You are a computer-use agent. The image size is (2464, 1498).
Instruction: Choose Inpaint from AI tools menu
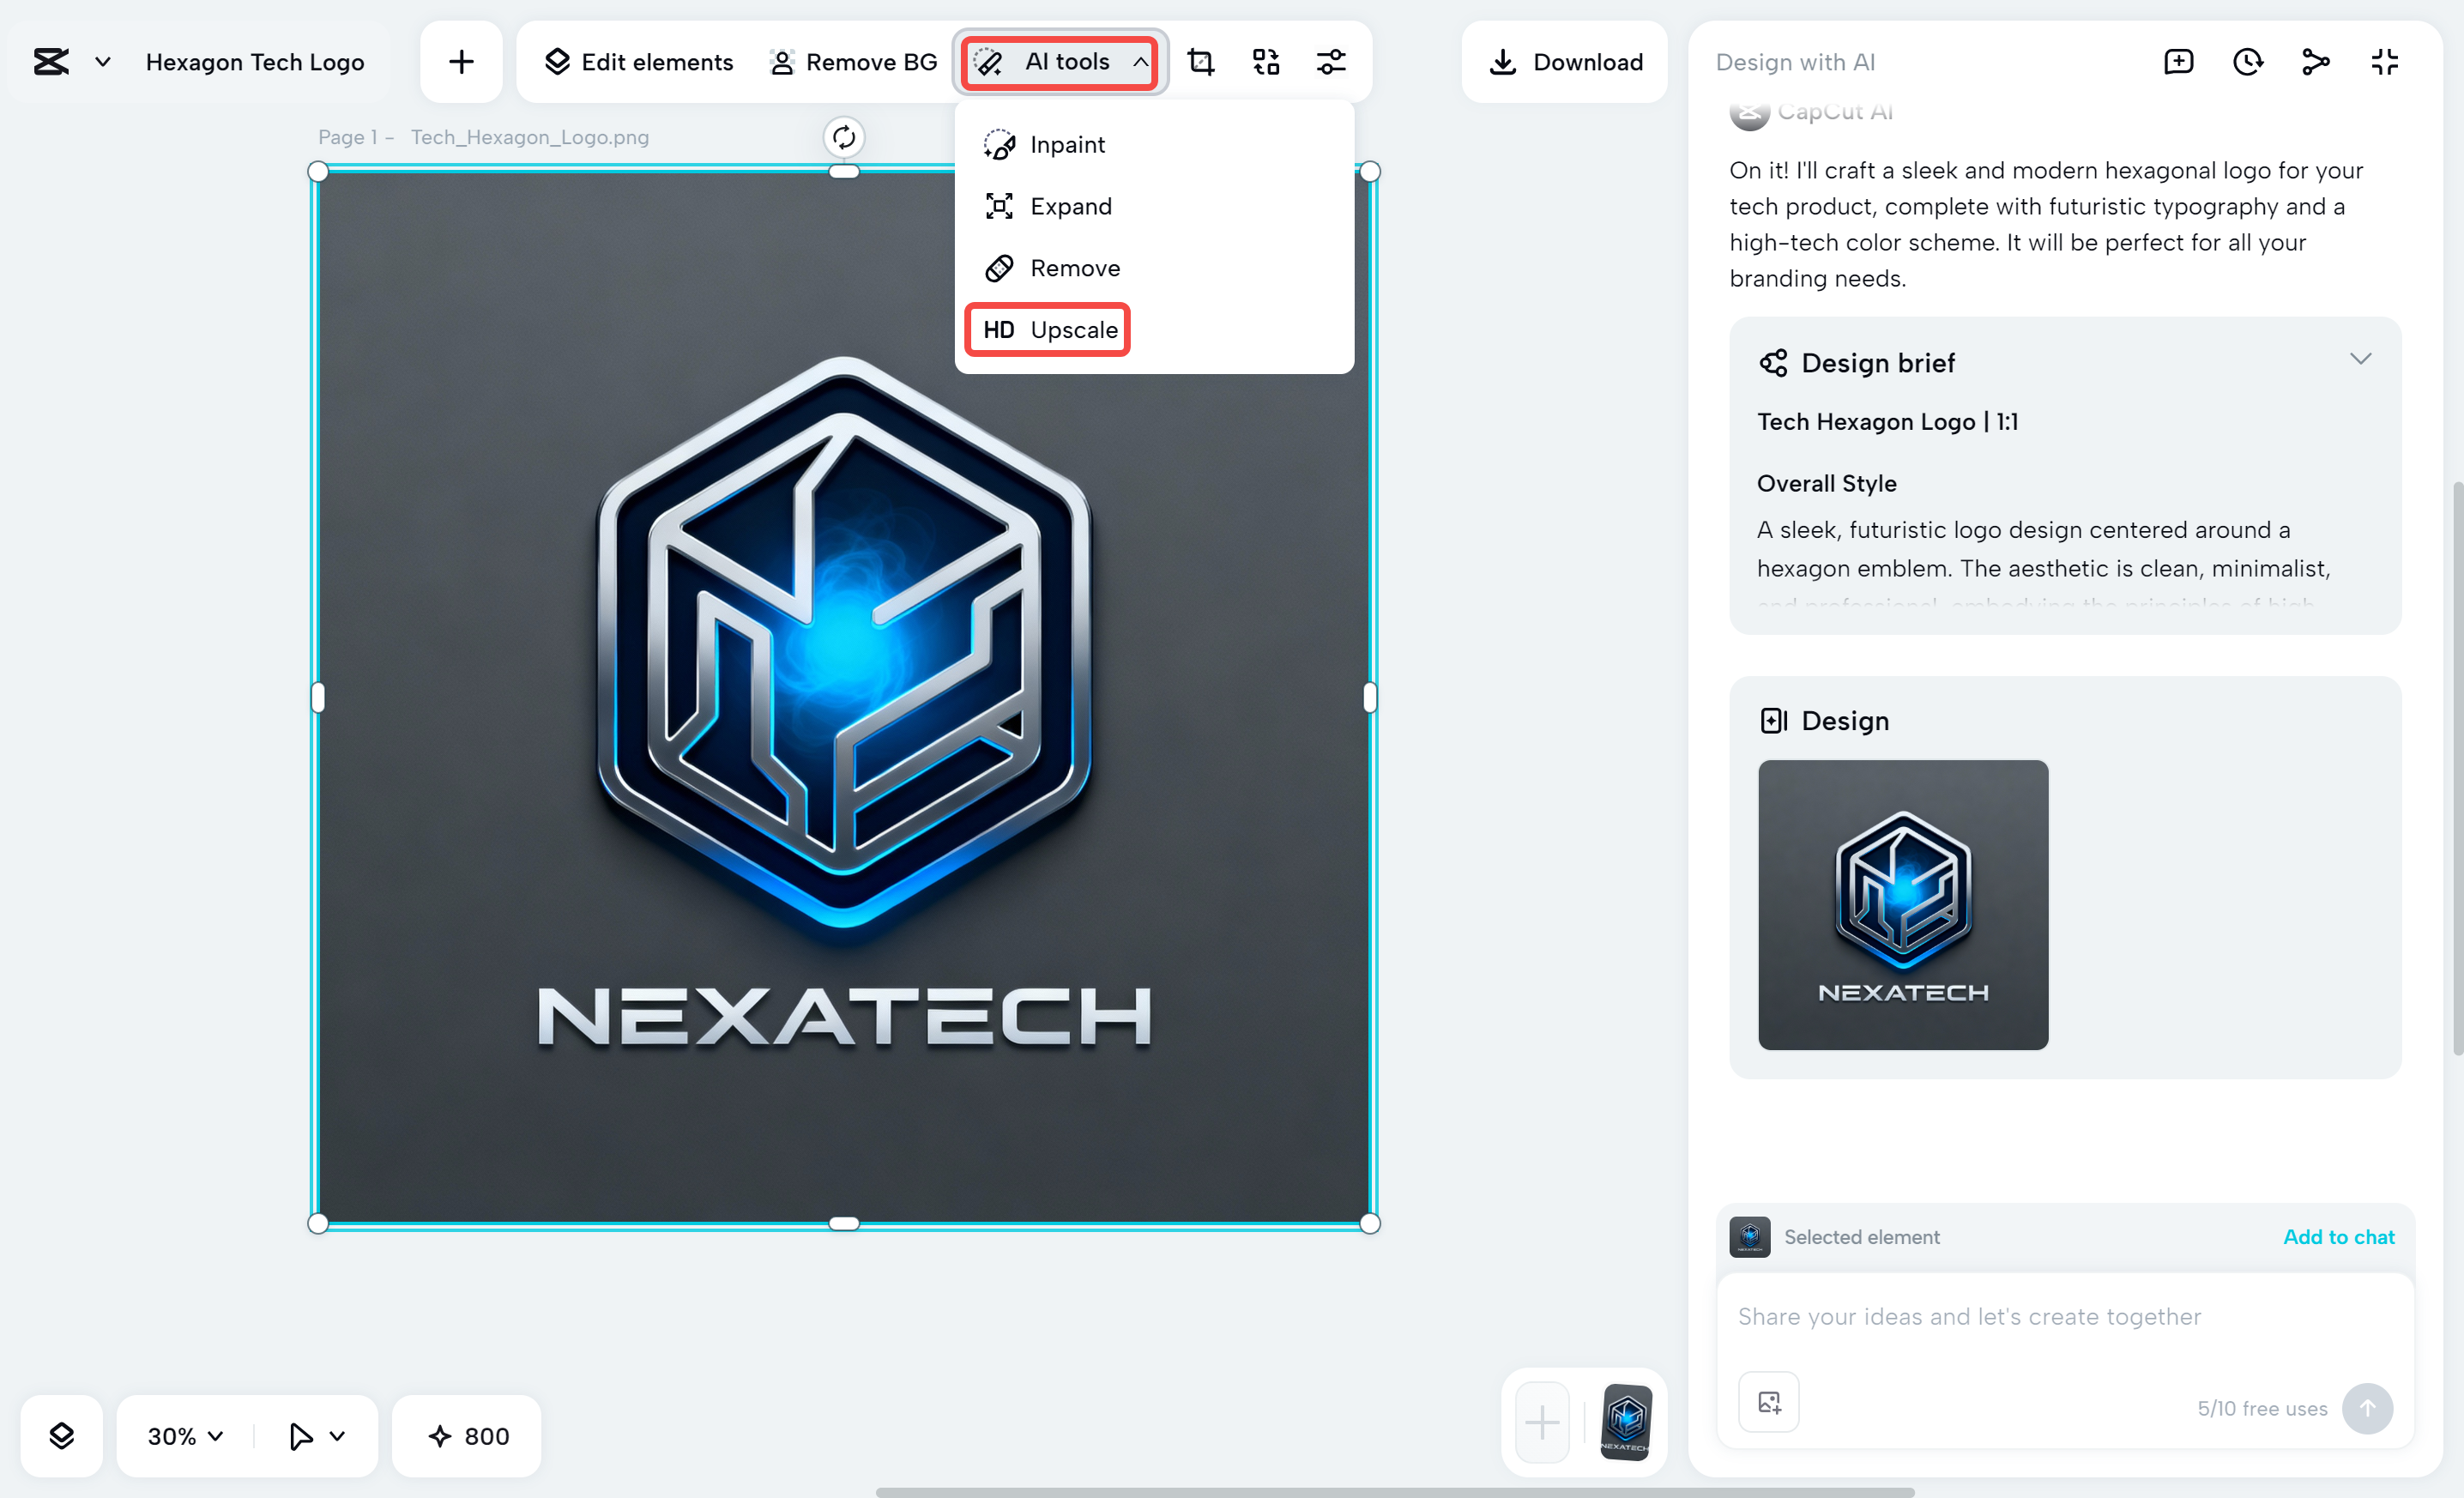pos(1154,145)
